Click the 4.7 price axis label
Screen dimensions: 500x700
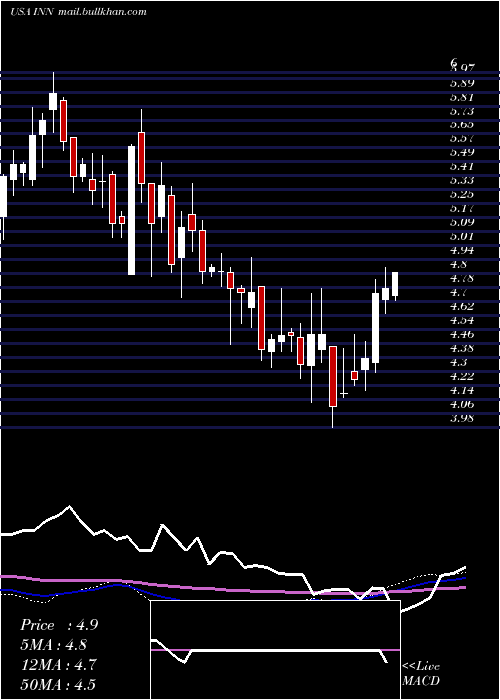[458, 292]
